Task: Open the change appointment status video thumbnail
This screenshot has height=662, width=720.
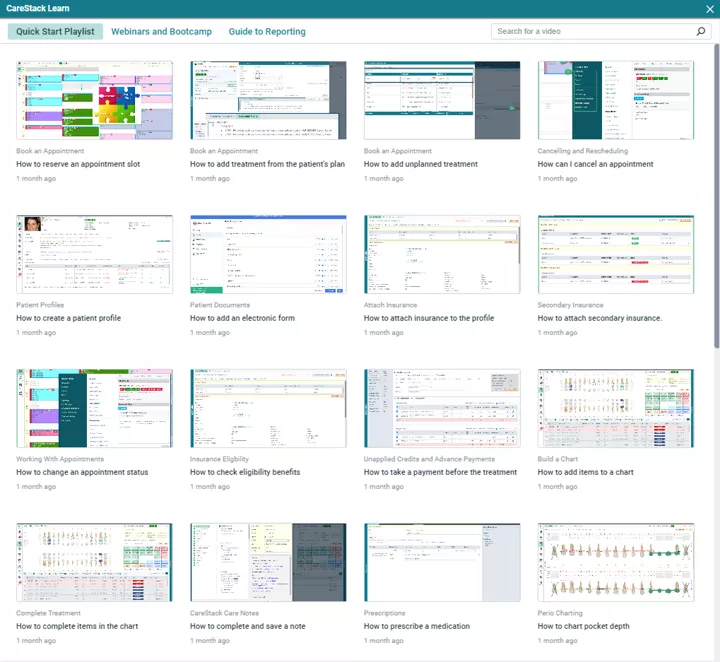Action: point(94,408)
